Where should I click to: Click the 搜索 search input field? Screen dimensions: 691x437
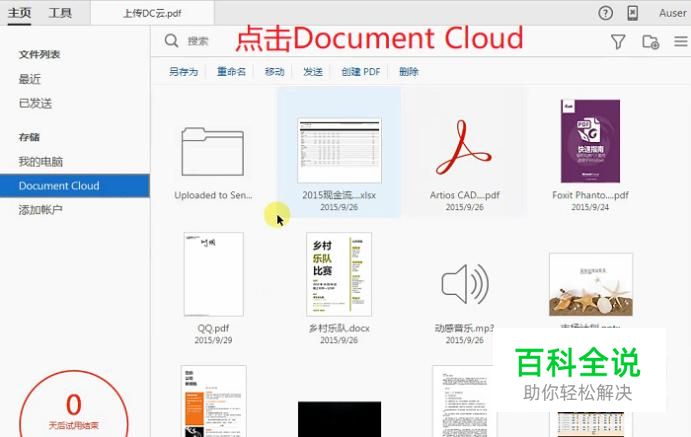pyautogui.click(x=198, y=41)
